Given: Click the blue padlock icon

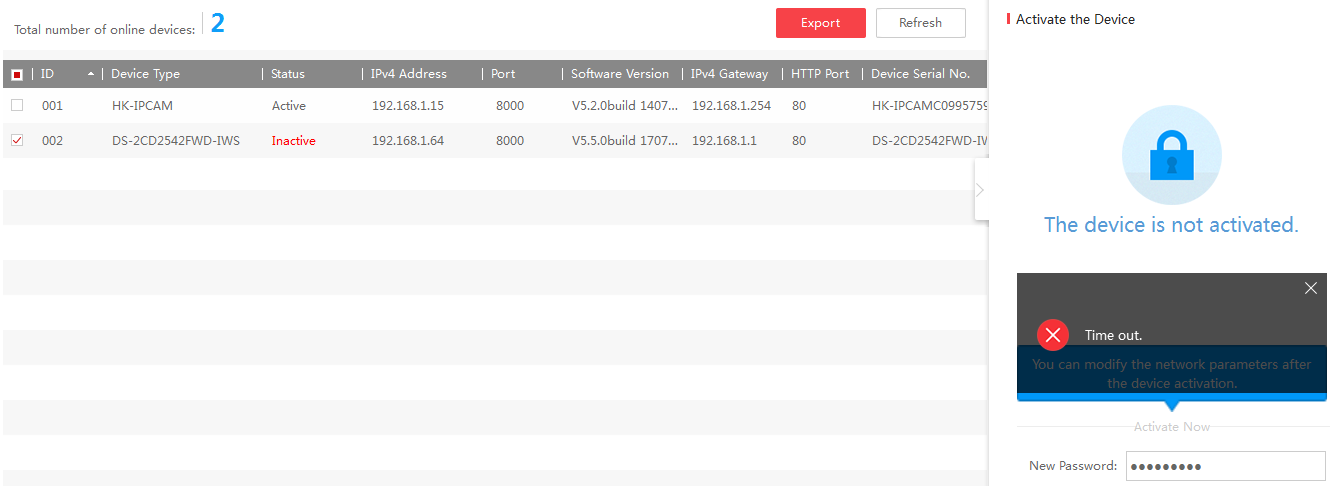Looking at the screenshot, I should click(1171, 157).
